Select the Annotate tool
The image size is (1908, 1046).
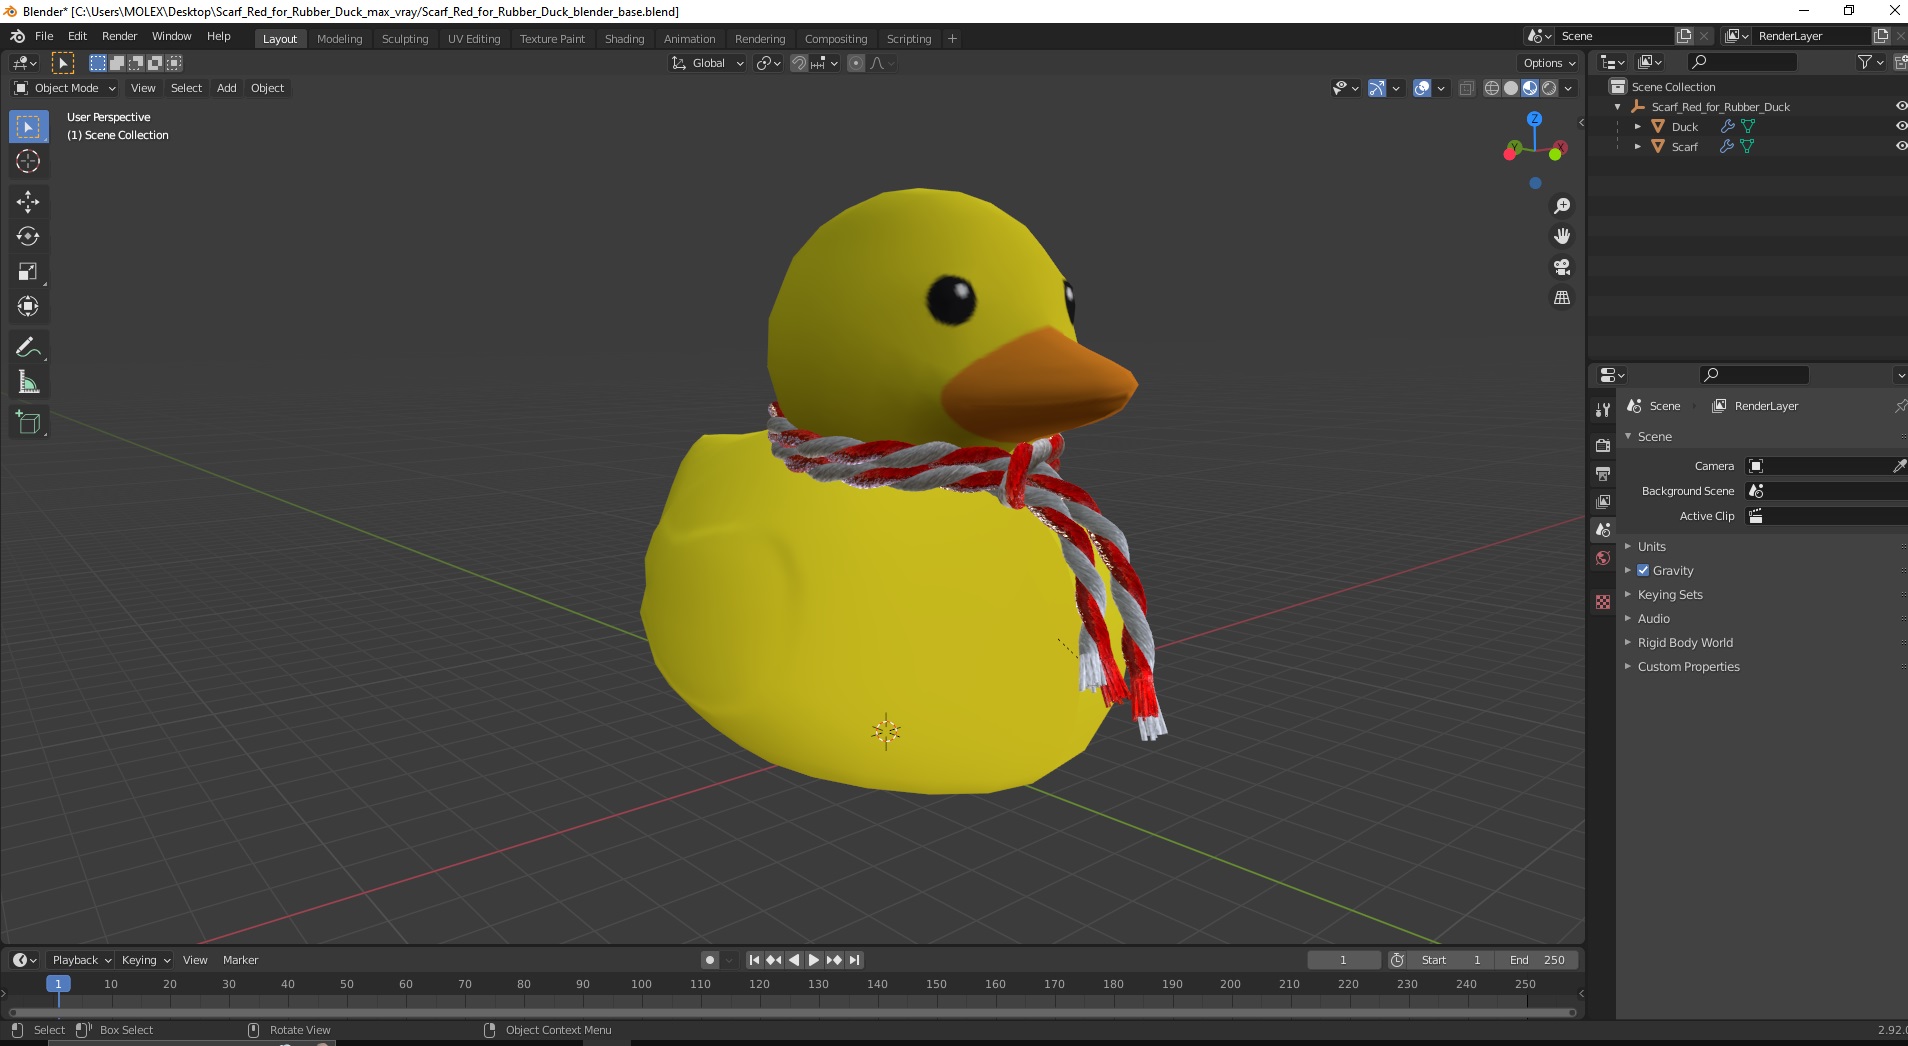point(28,348)
